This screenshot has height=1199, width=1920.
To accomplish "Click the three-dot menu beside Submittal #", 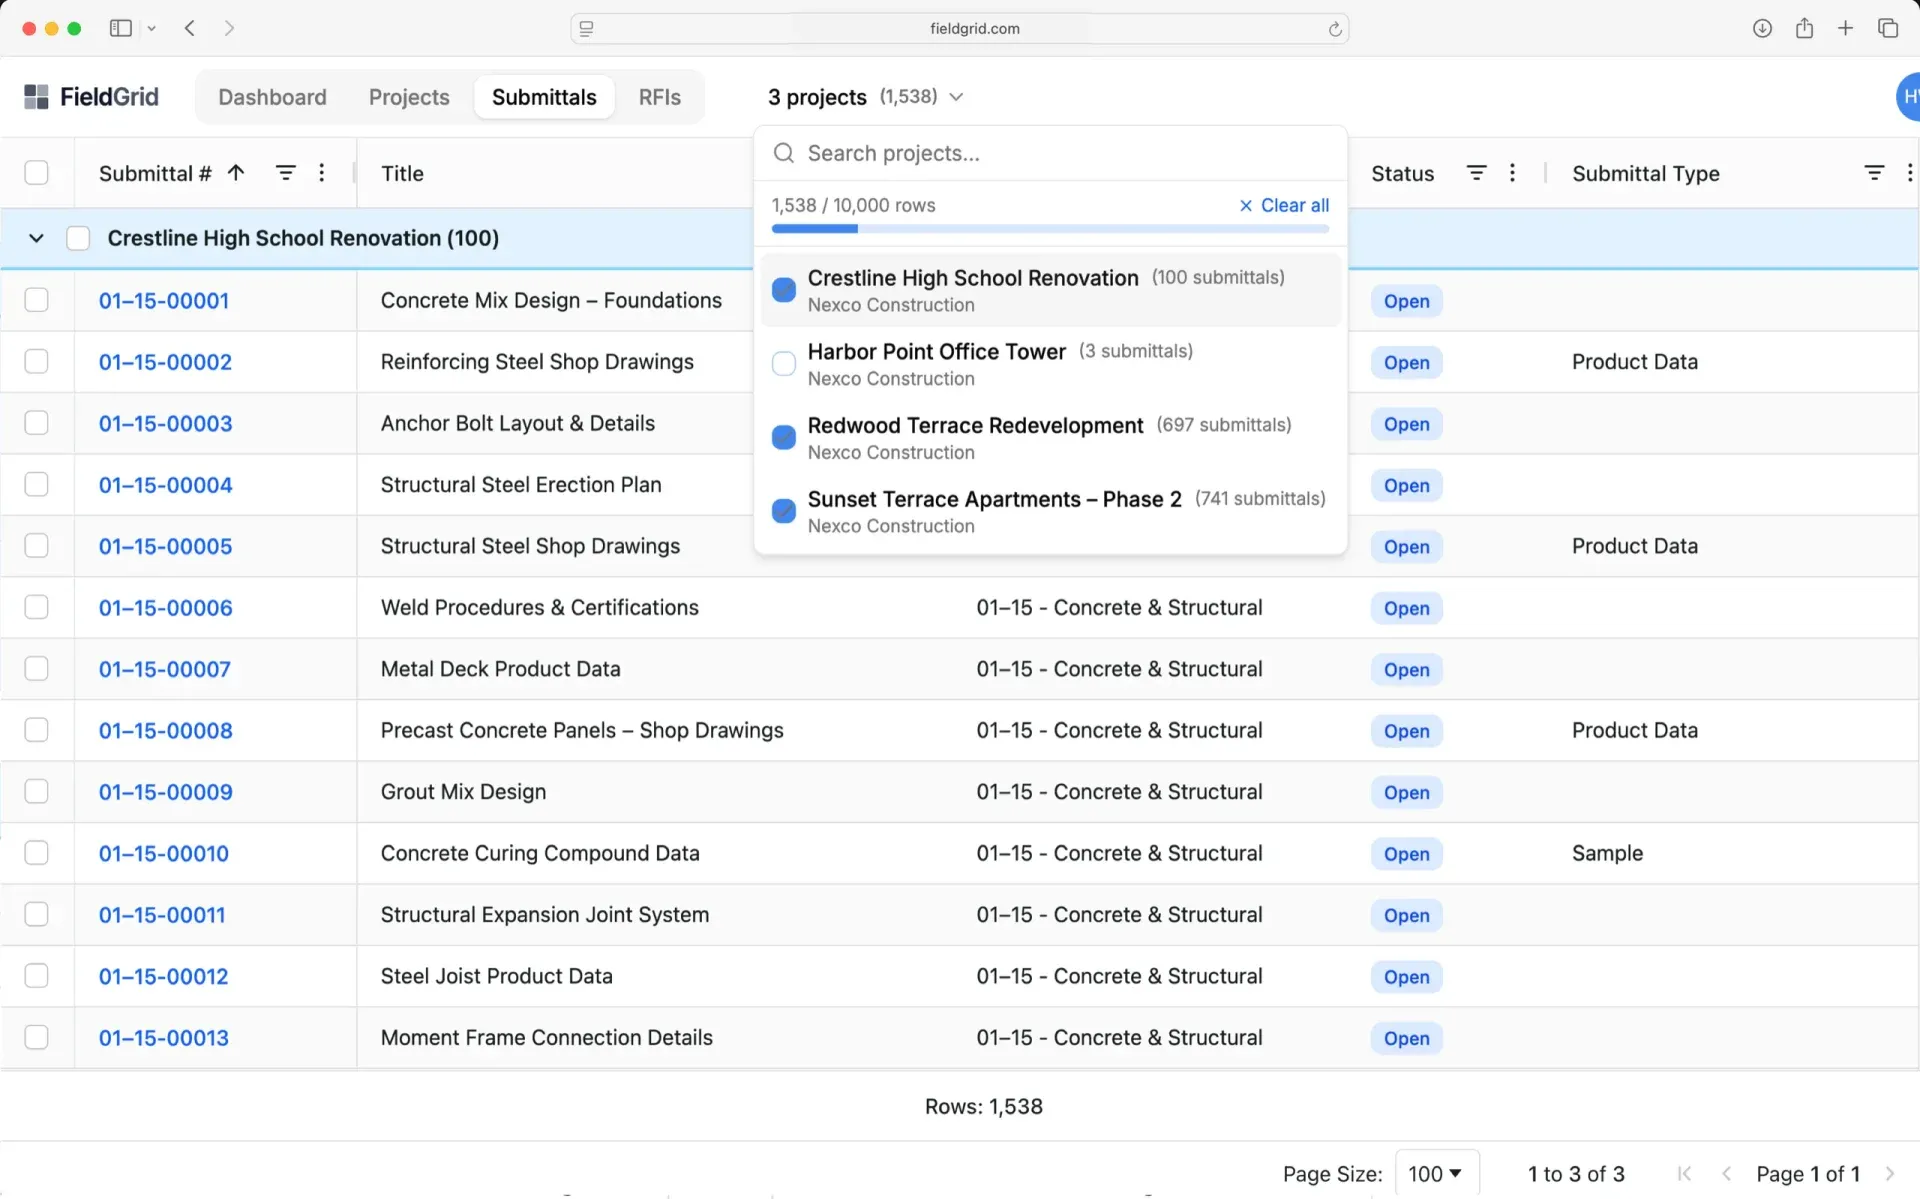I will 322,173.
